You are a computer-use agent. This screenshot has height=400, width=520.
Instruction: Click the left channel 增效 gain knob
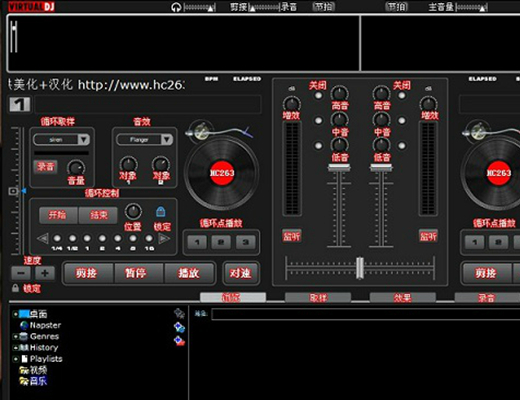[292, 104]
